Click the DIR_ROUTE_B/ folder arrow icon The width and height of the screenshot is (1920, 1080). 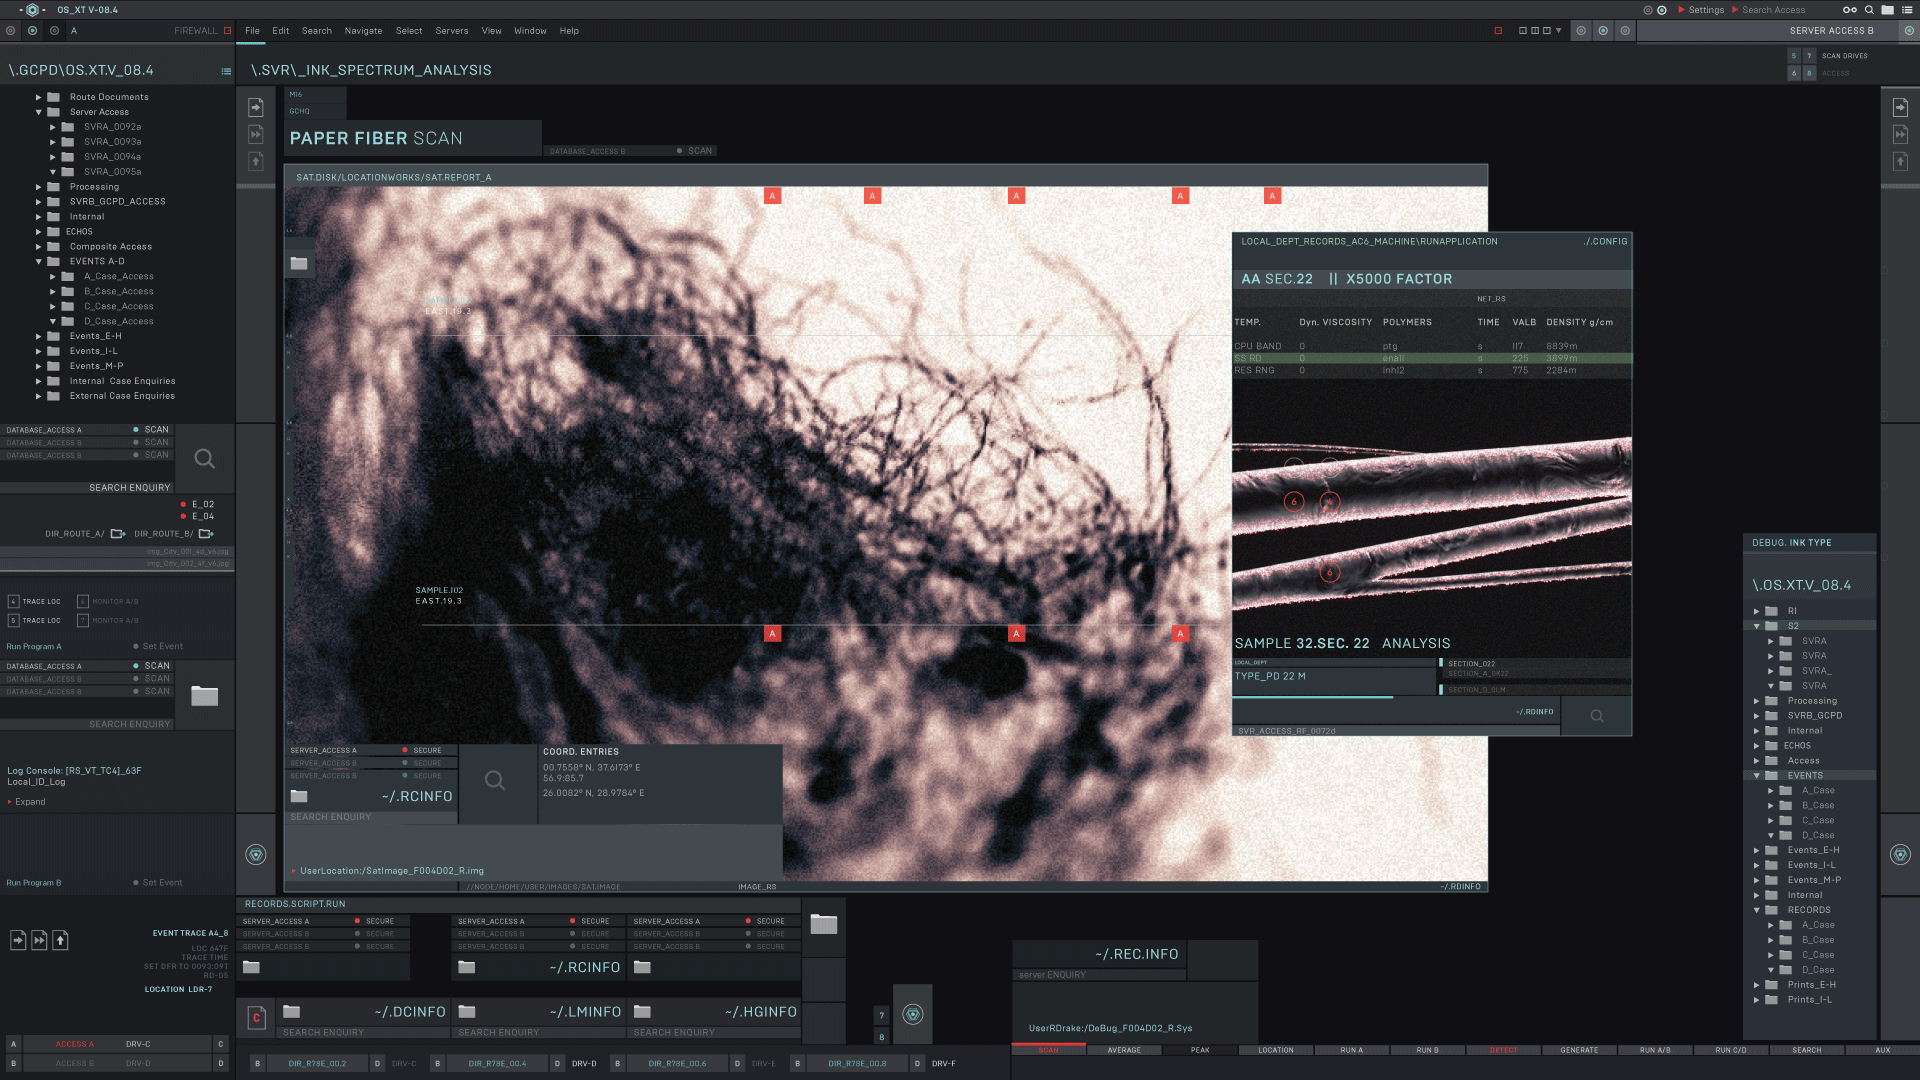point(206,534)
